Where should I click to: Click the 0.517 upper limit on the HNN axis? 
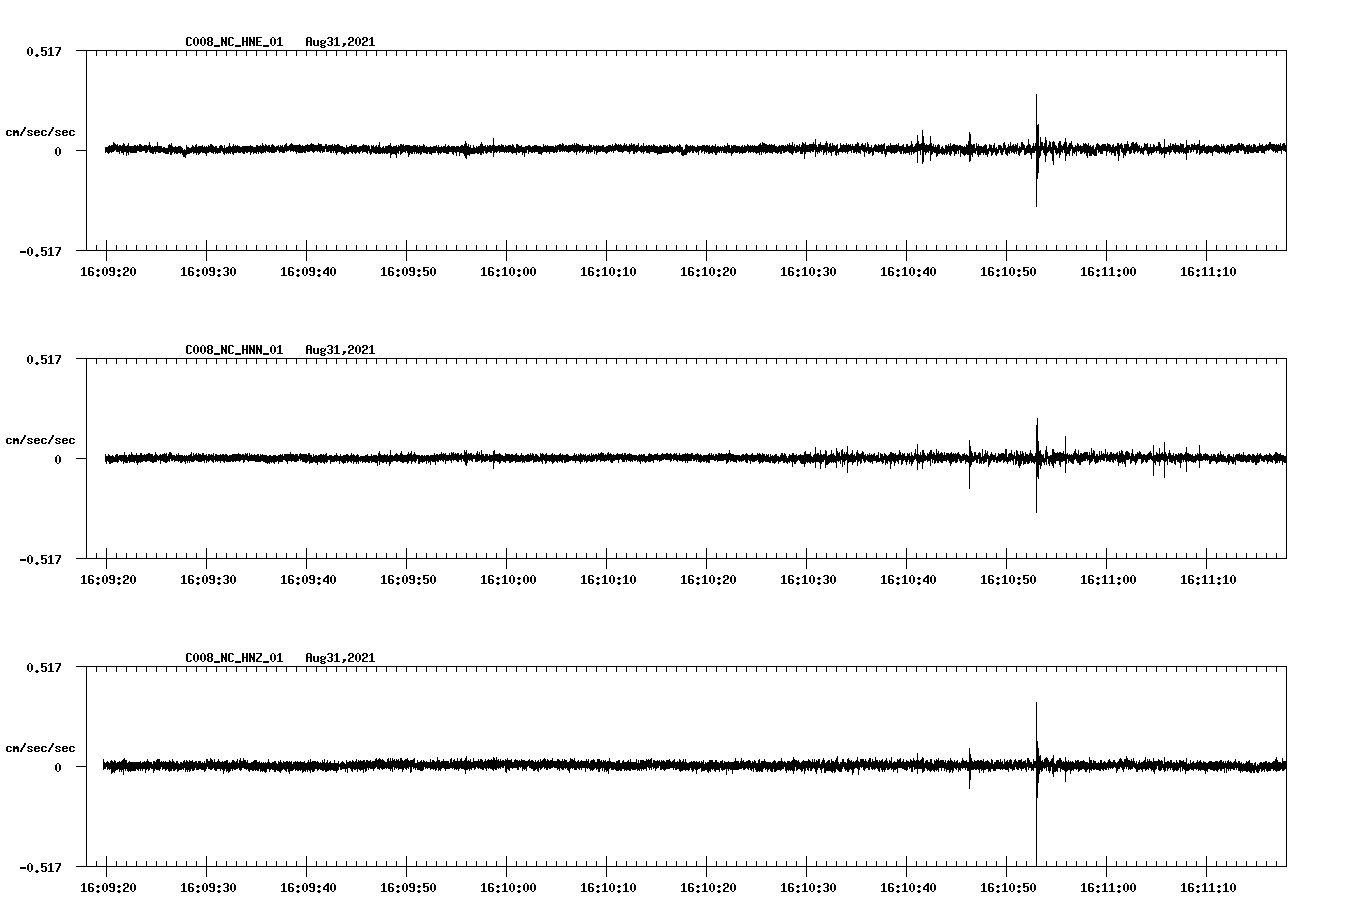[43, 359]
